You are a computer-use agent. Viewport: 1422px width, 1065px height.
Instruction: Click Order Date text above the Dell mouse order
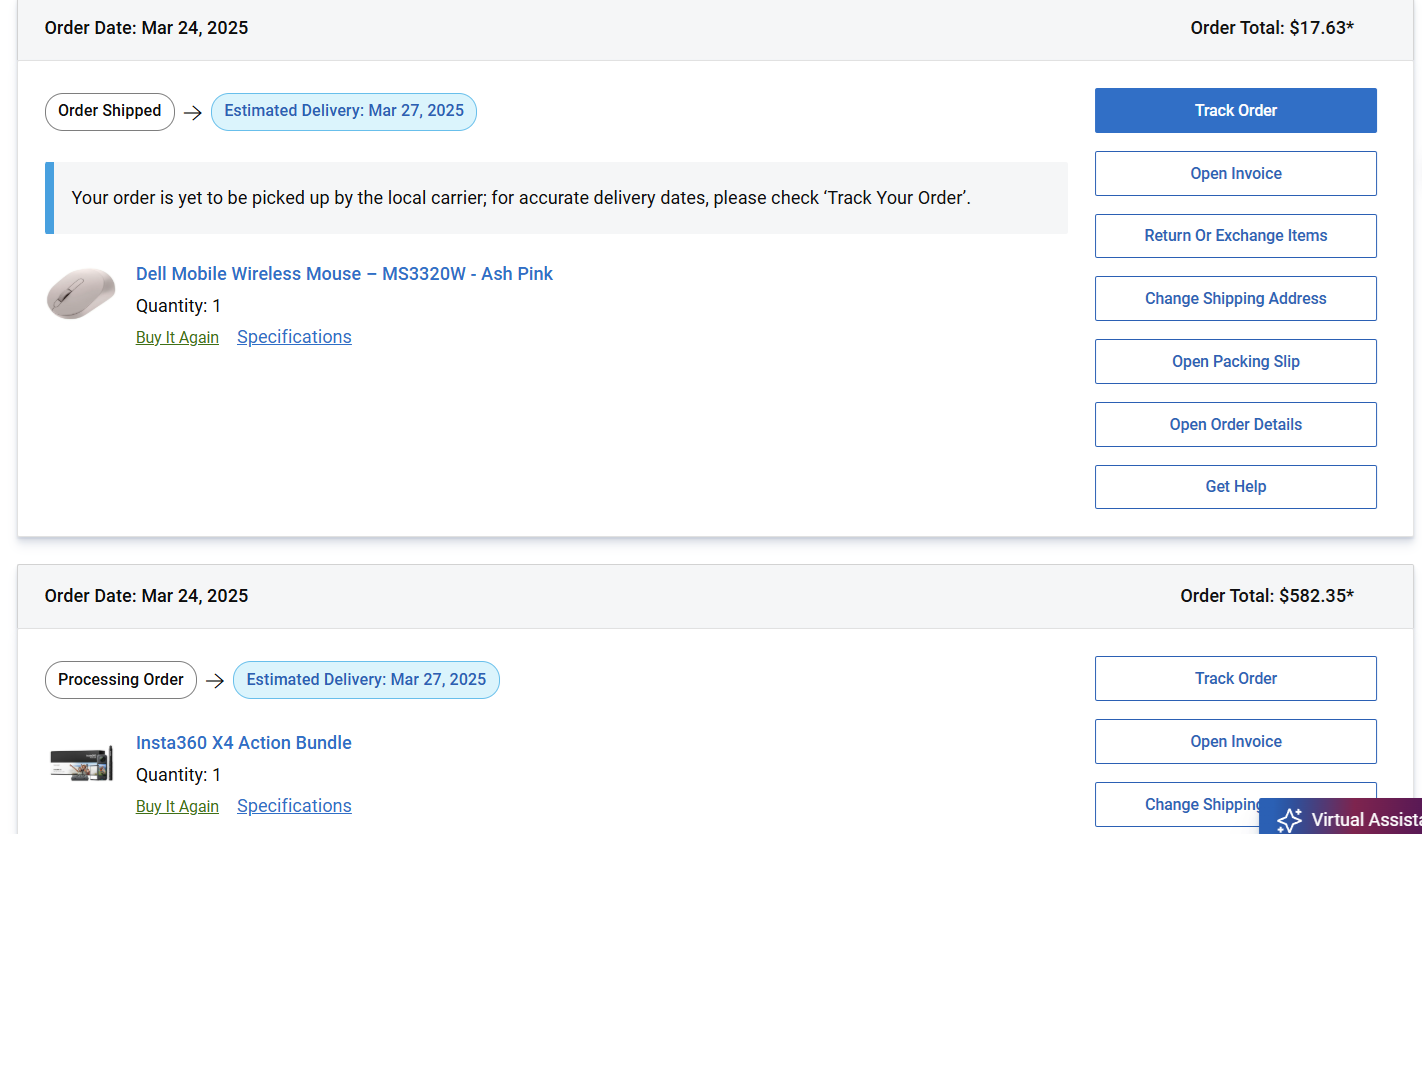point(146,28)
